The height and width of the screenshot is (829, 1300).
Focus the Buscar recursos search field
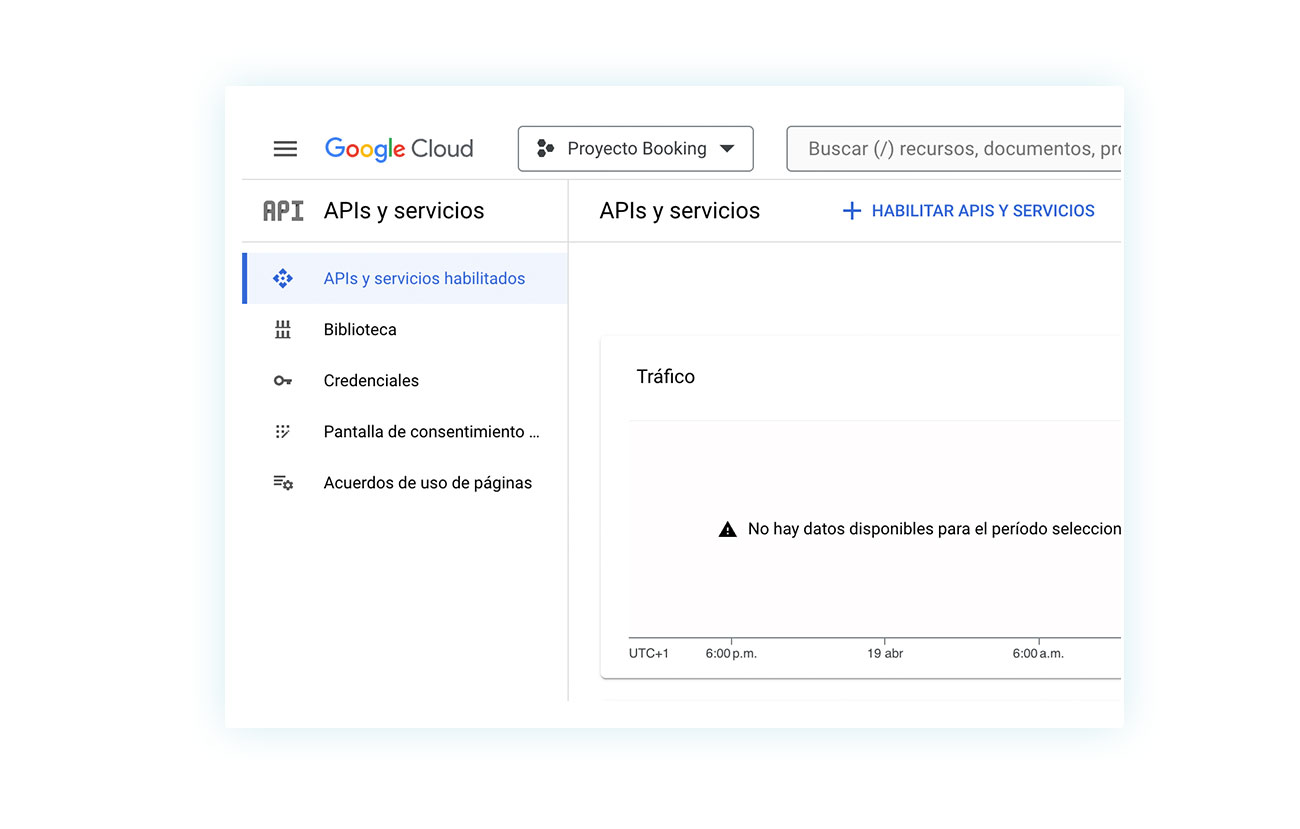pyautogui.click(x=954, y=149)
